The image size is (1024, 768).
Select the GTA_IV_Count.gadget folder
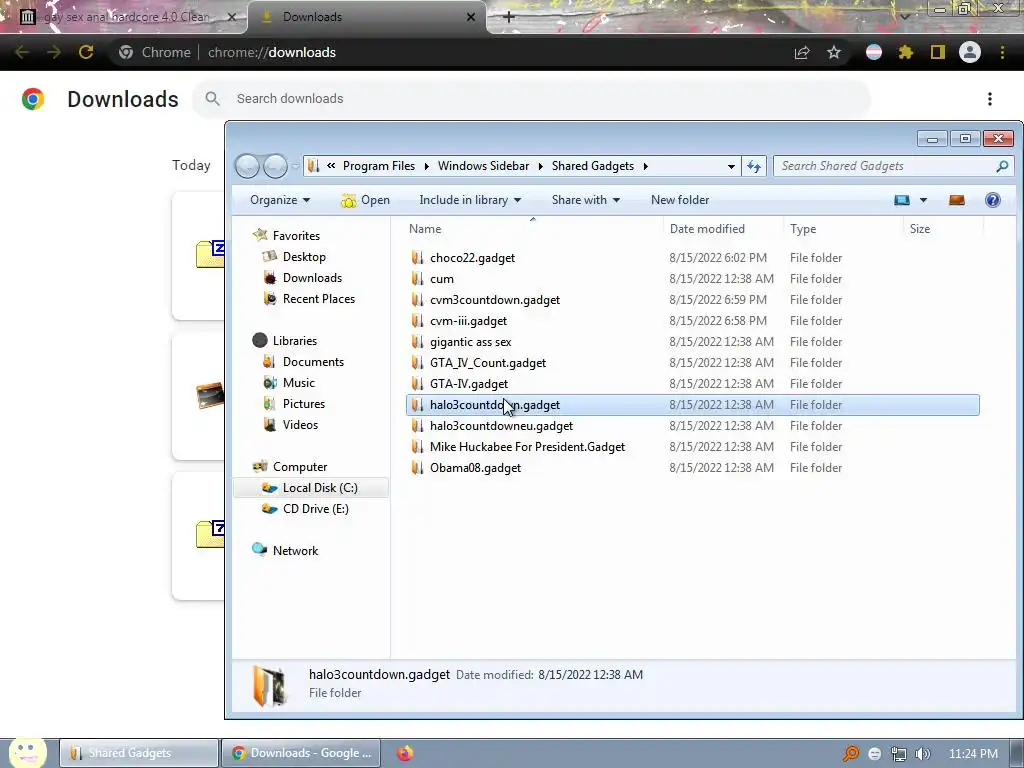tap(488, 362)
